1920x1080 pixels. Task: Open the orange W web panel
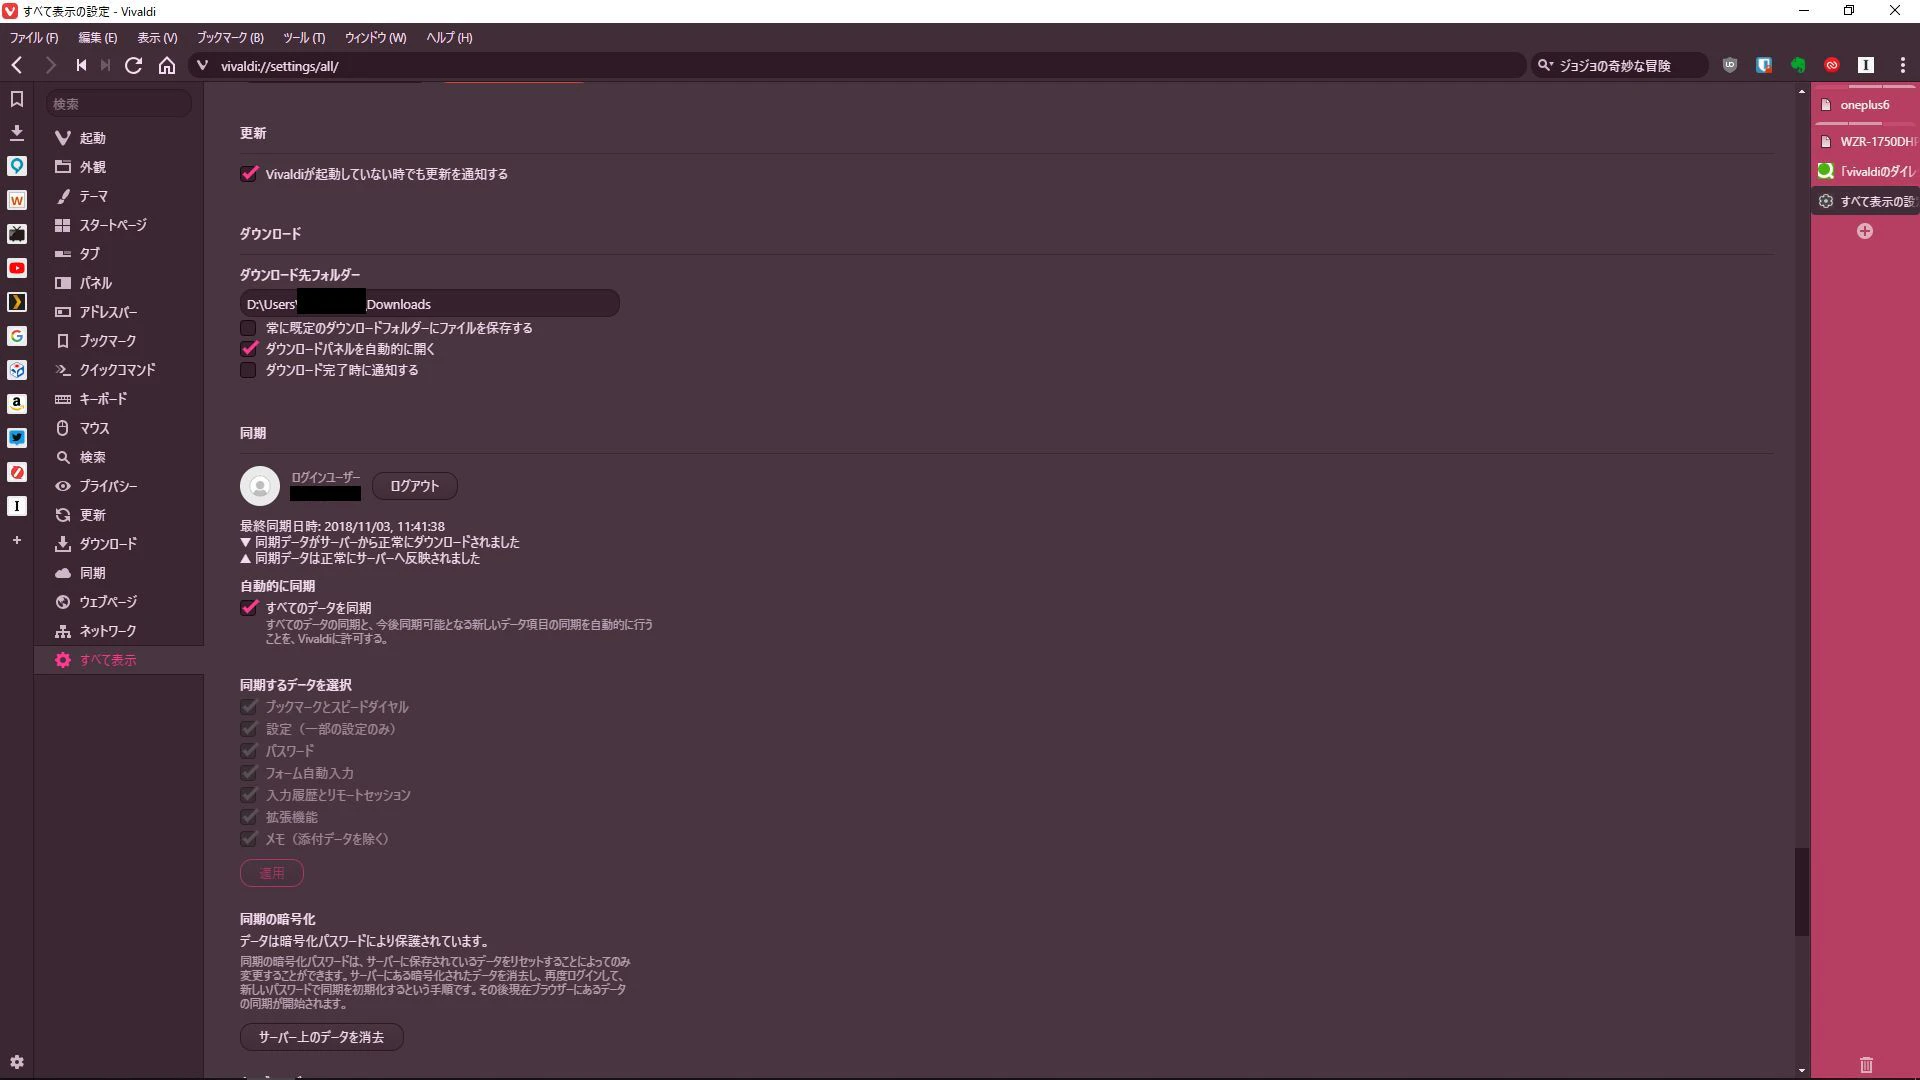tap(17, 200)
